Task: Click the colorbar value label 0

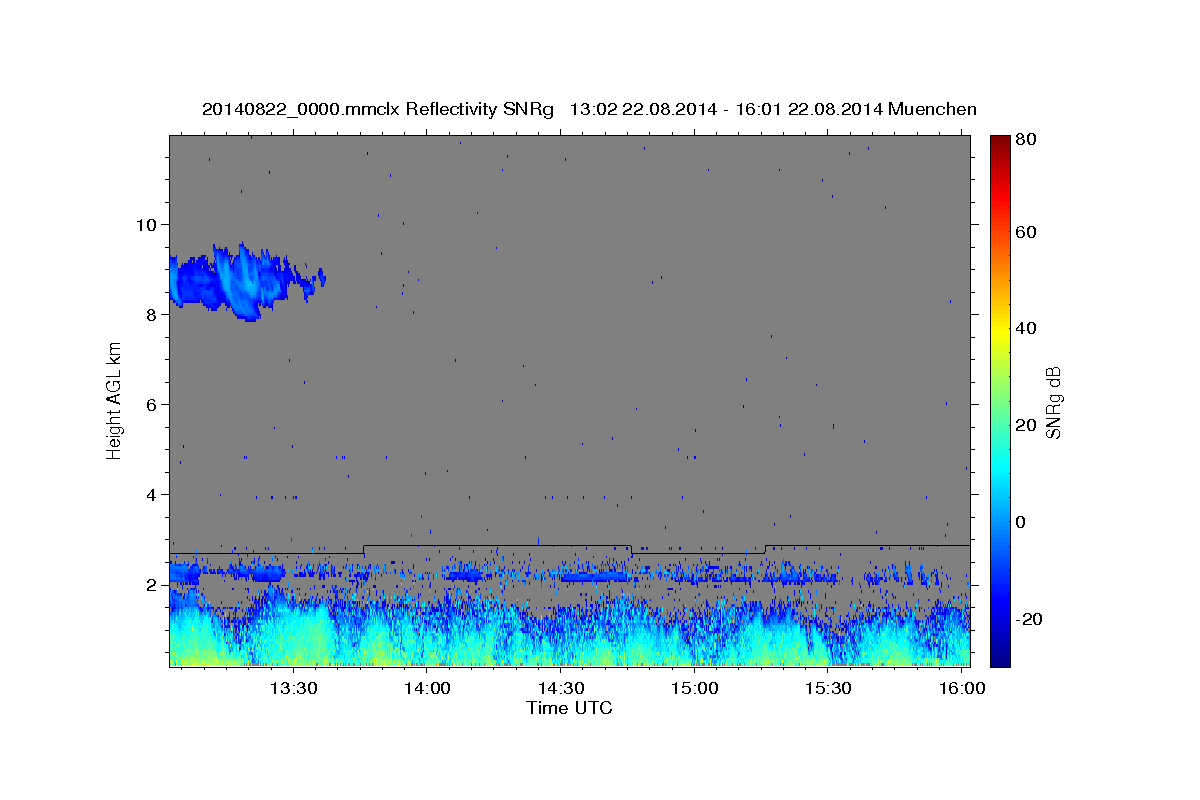Action: (x=1022, y=522)
